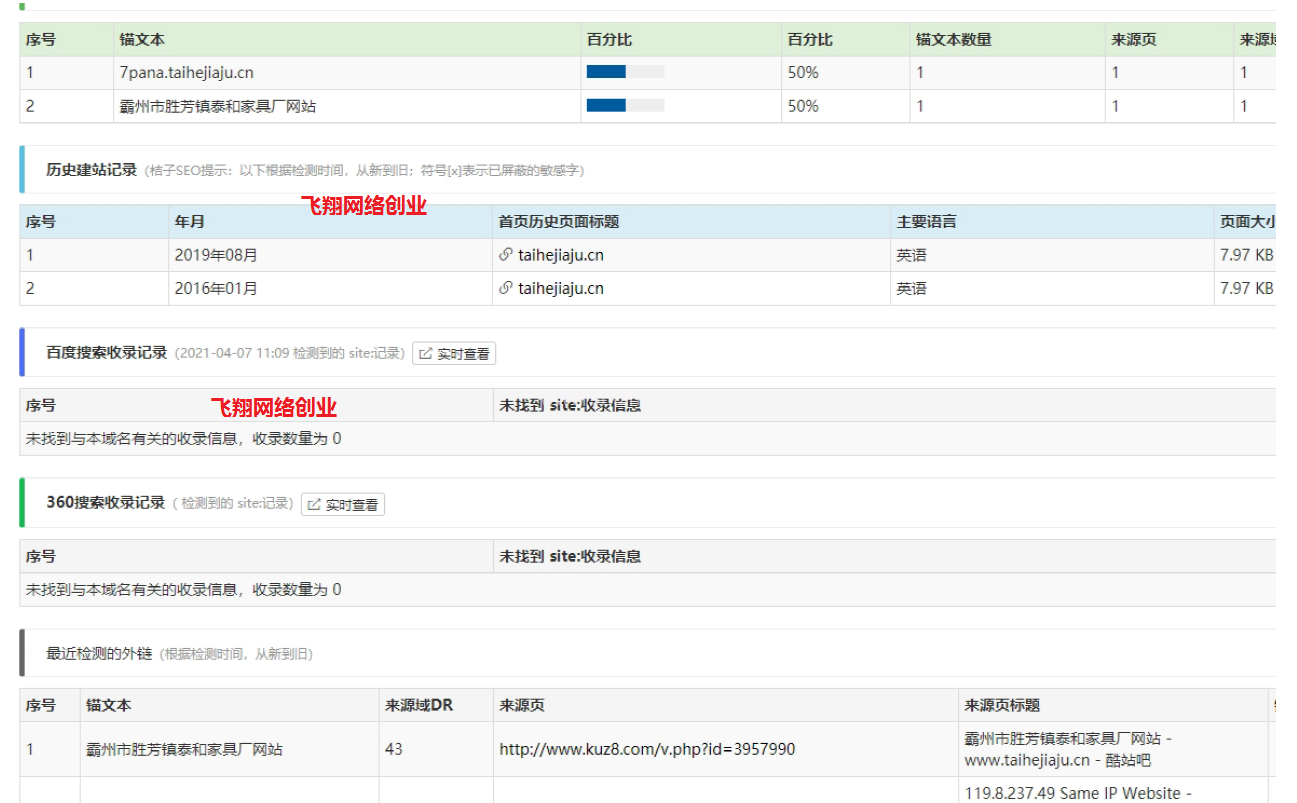
Task: Click 年月 column header in history table
Action: pyautogui.click(x=189, y=222)
